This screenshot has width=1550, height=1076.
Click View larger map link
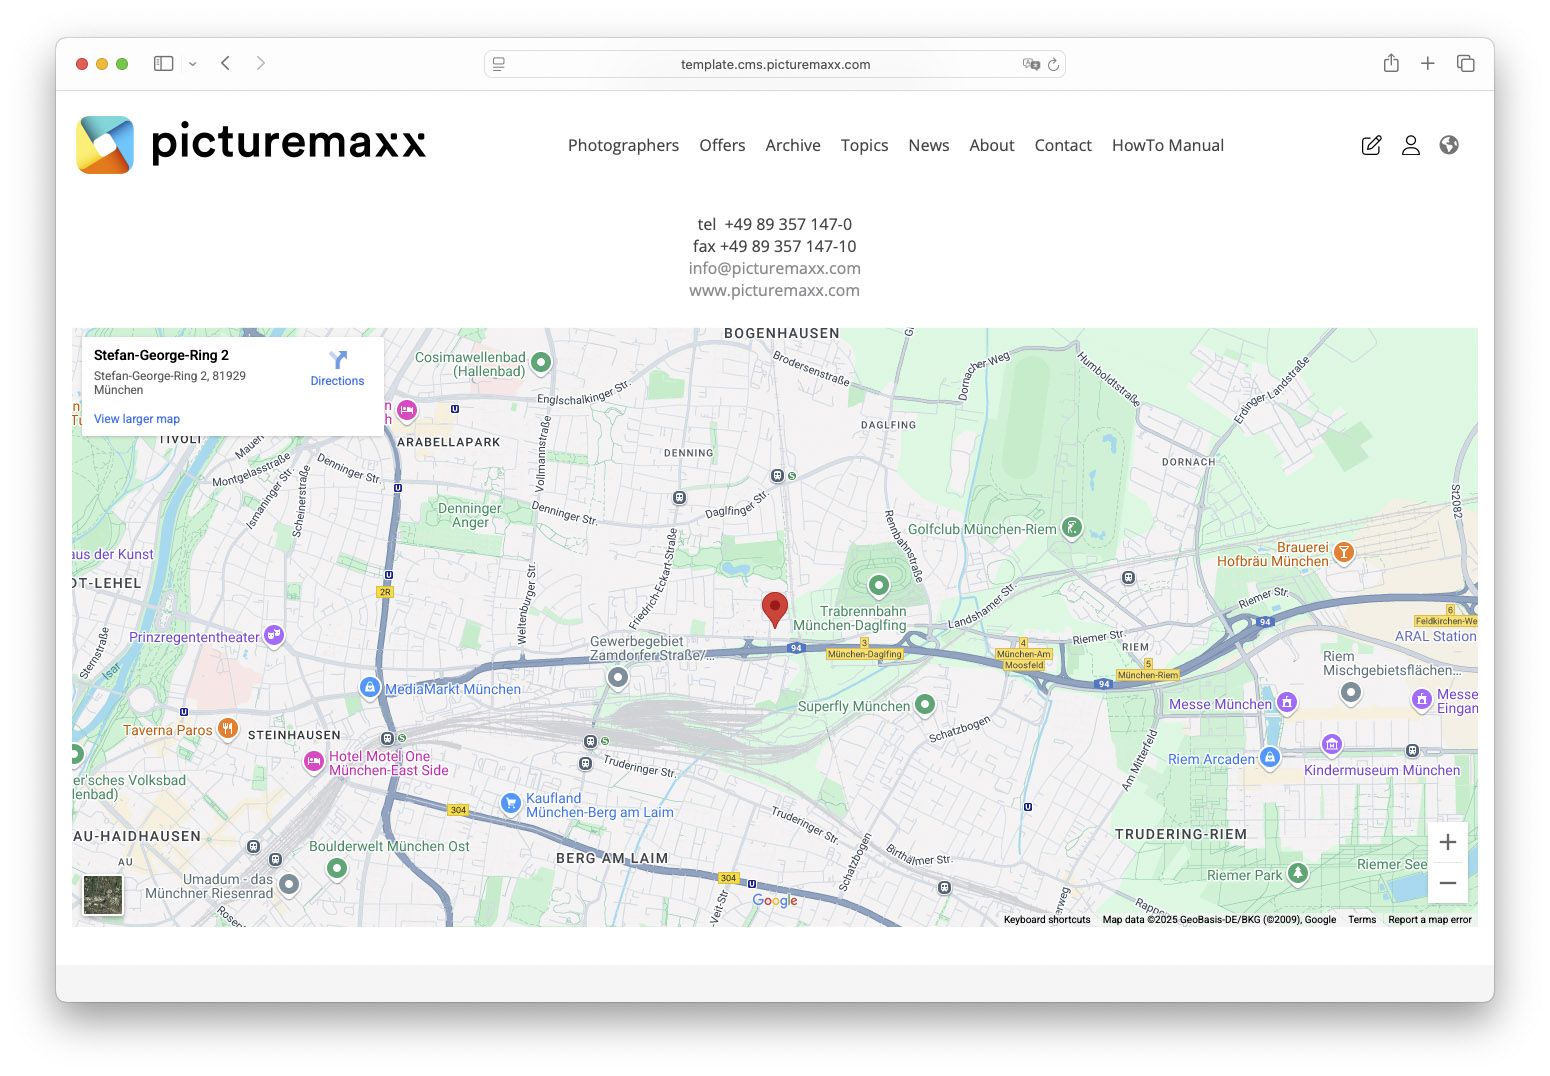point(137,419)
